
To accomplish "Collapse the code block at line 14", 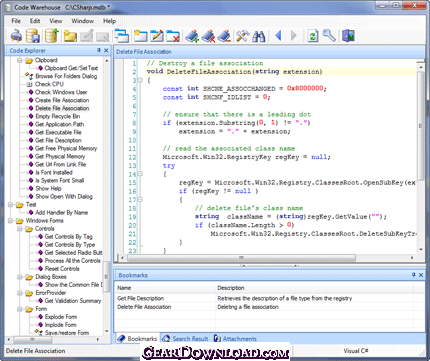I will coord(140,174).
